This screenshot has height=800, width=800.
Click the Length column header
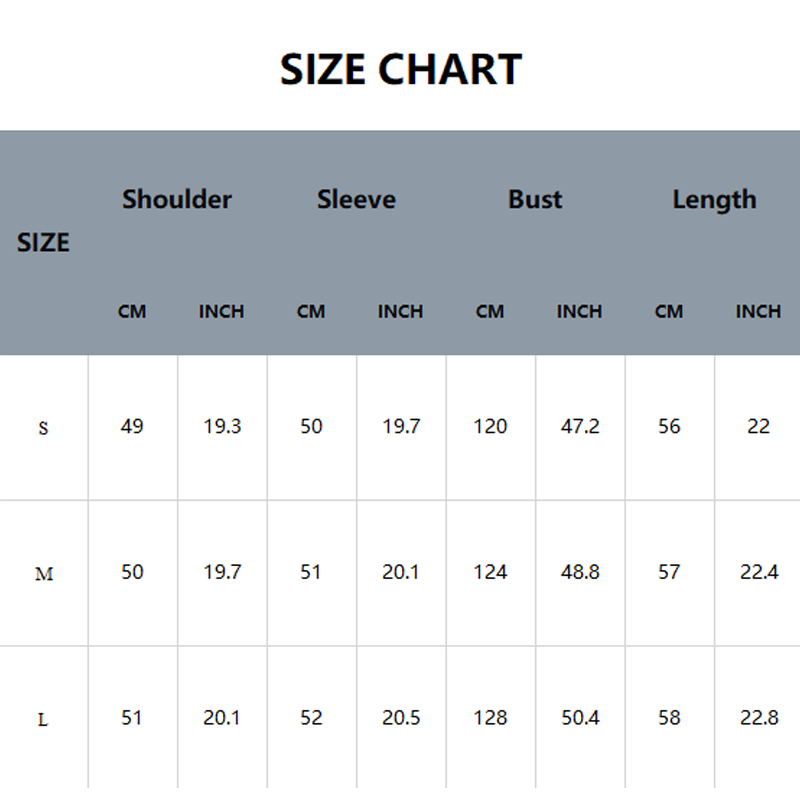pyautogui.click(x=714, y=199)
